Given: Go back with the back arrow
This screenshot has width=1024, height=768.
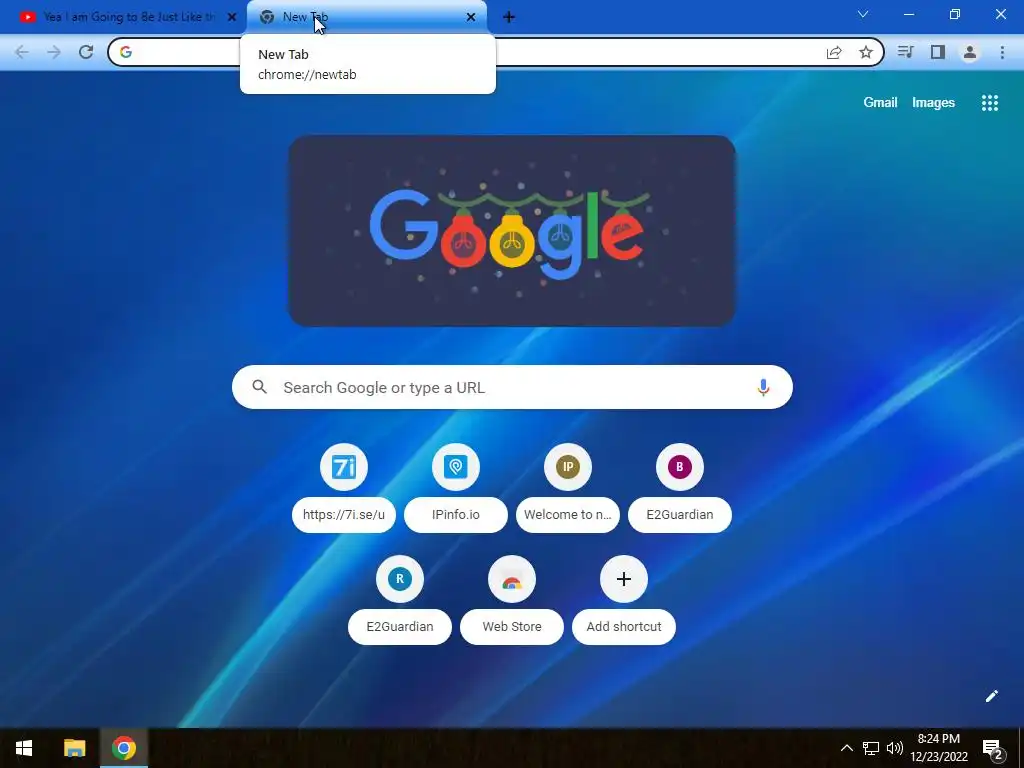Looking at the screenshot, I should [22, 52].
